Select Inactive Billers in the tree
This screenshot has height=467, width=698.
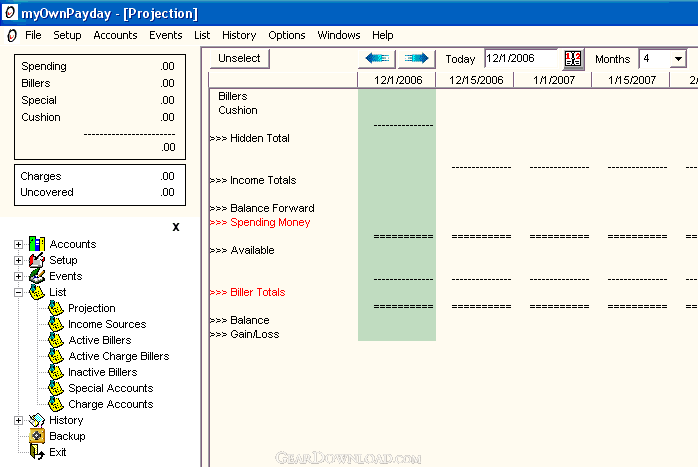[103, 372]
